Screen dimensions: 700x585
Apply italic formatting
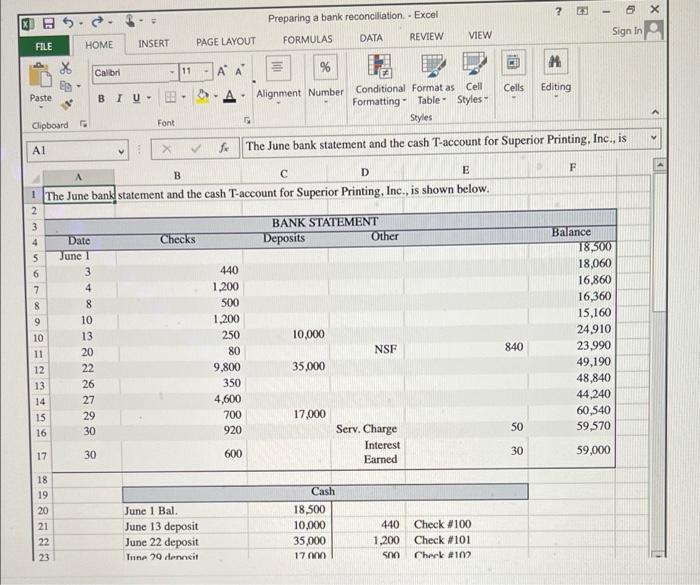119,98
